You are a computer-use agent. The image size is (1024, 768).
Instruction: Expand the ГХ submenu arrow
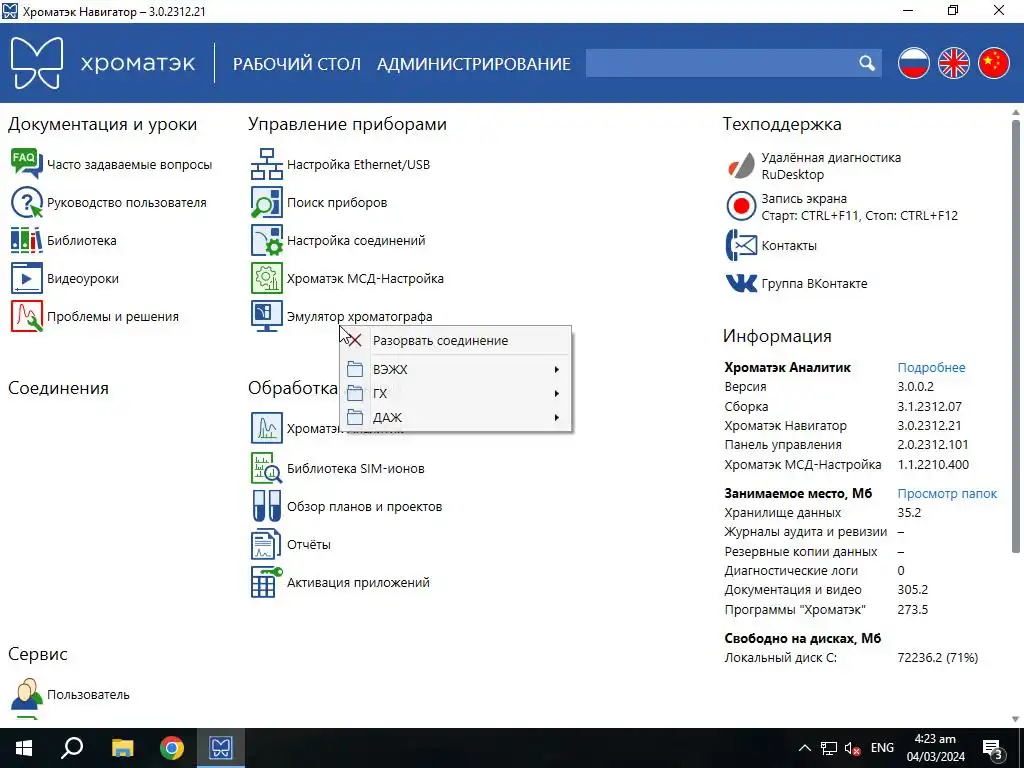click(x=556, y=393)
